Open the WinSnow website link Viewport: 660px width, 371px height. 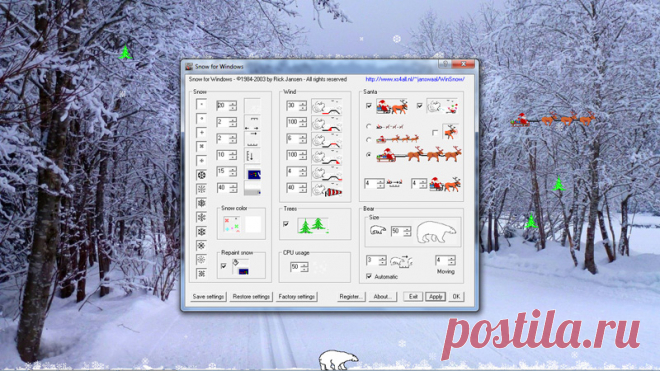click(415, 79)
